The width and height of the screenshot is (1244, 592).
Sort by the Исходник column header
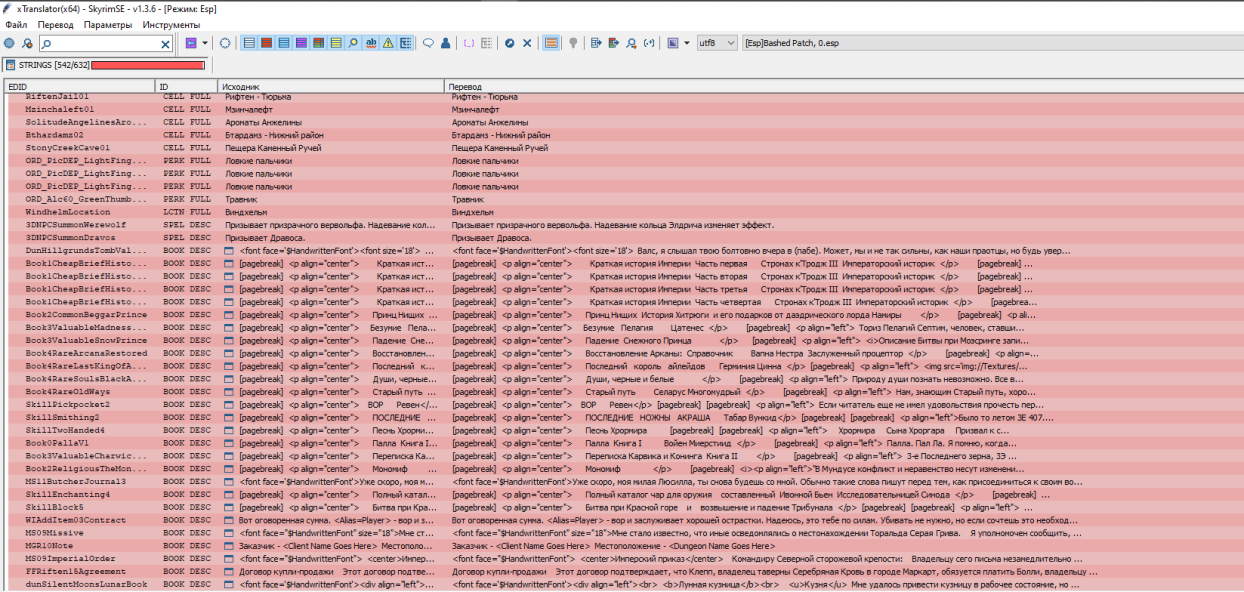(x=331, y=87)
